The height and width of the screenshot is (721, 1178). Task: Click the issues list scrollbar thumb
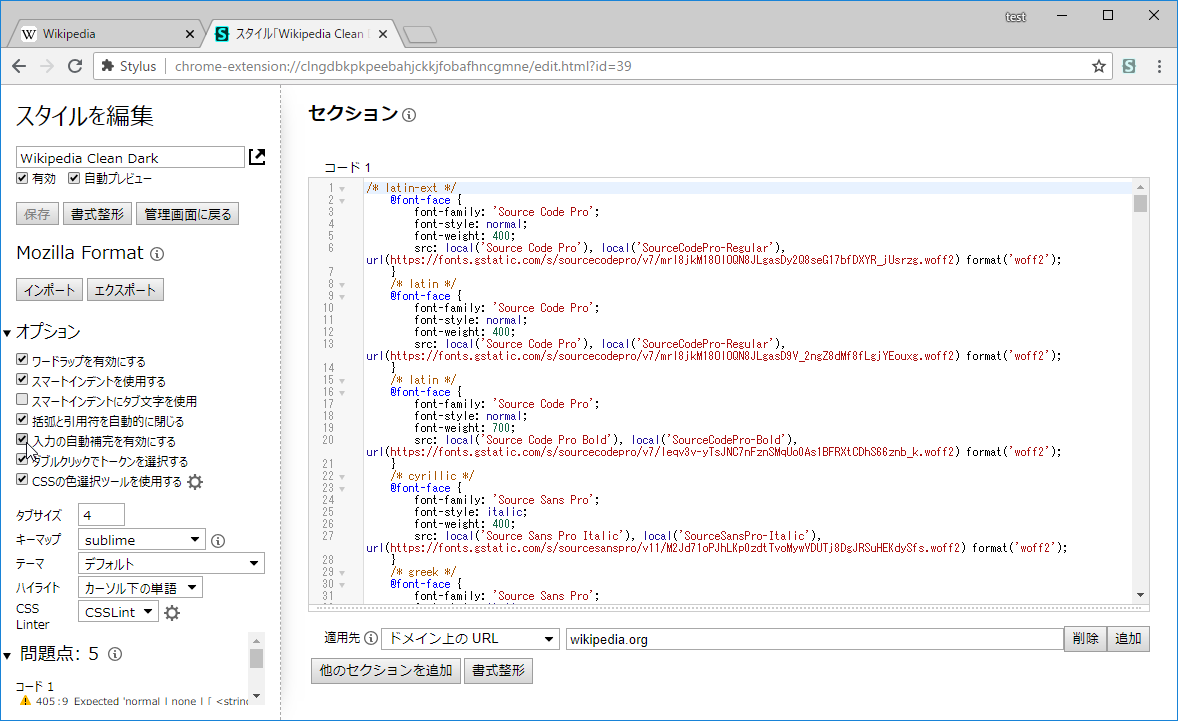coord(256,659)
